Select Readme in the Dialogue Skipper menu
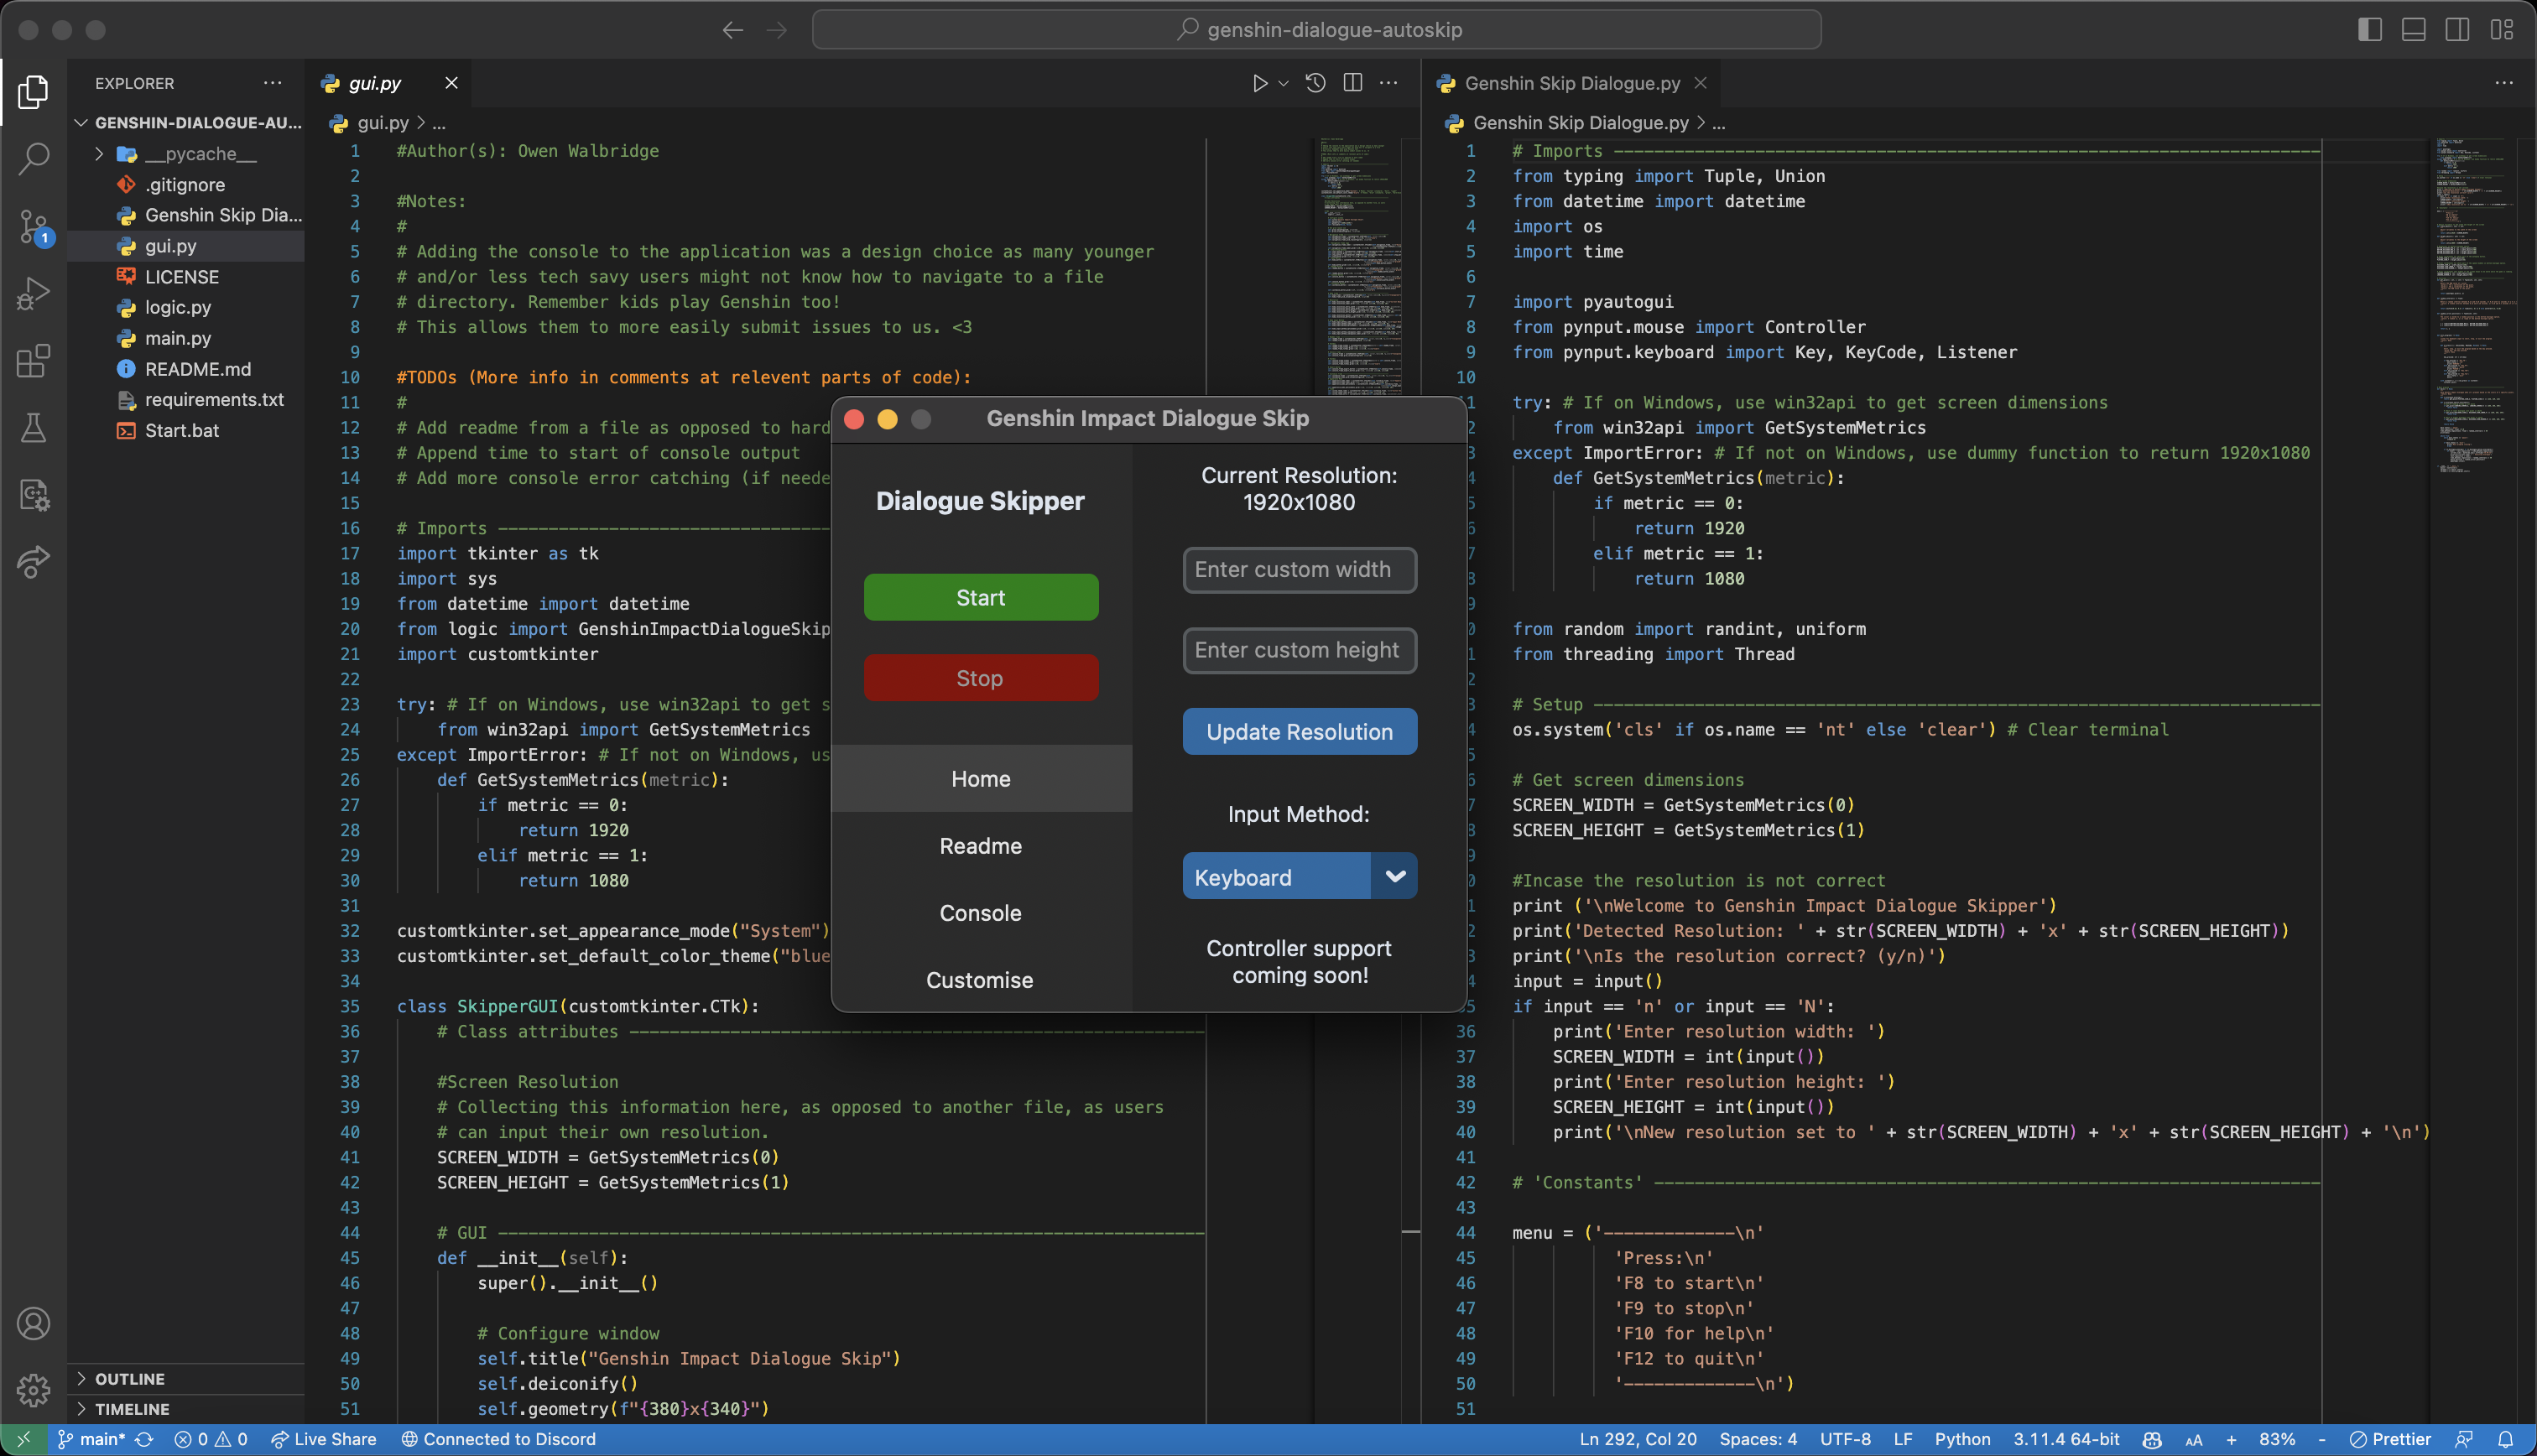 pyautogui.click(x=980, y=845)
